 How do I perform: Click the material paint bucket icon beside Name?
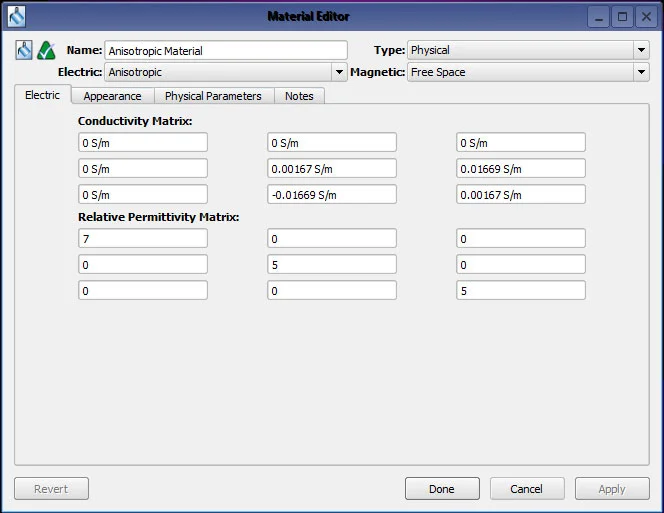pos(24,50)
